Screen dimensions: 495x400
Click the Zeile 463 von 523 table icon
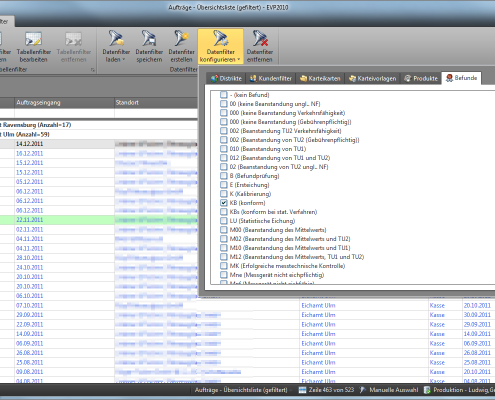click(302, 390)
